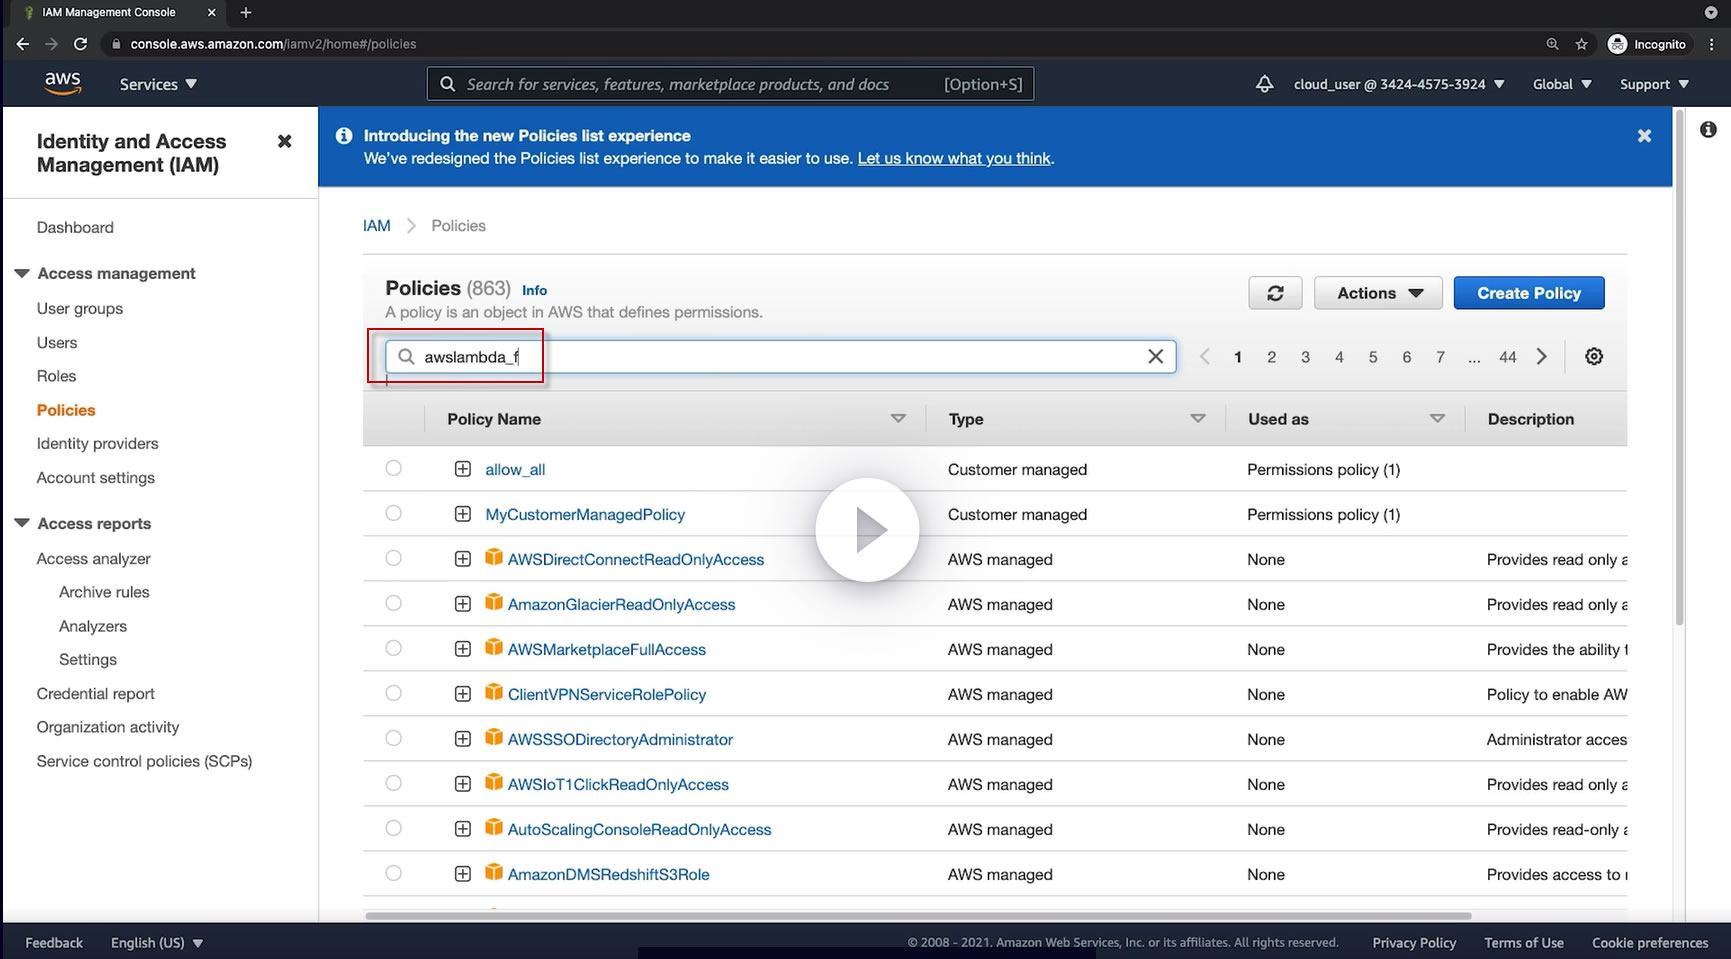
Task: Go to the next page of policies
Action: pos(1541,357)
